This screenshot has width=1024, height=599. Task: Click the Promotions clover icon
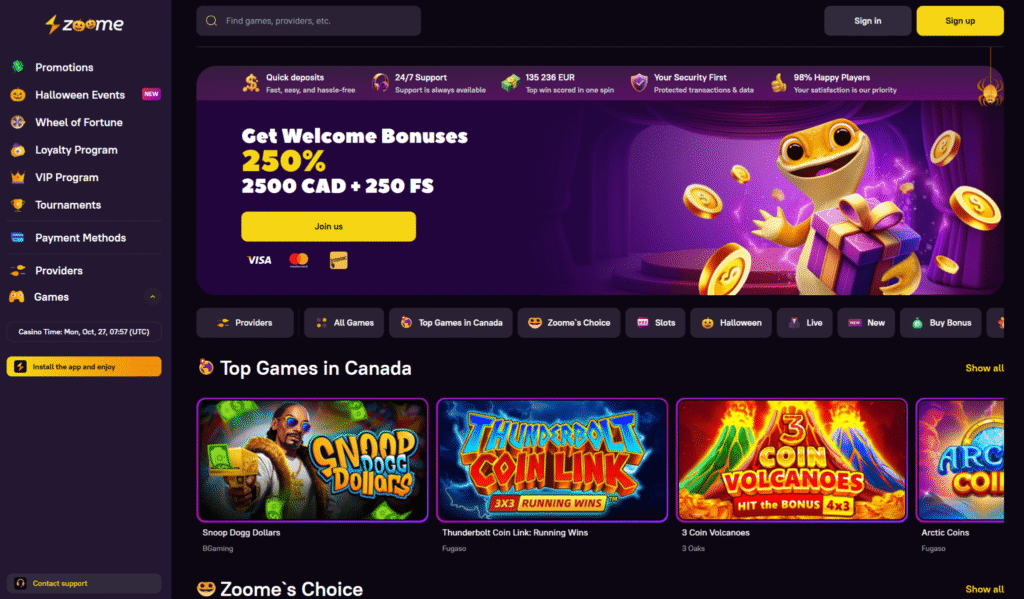click(18, 67)
